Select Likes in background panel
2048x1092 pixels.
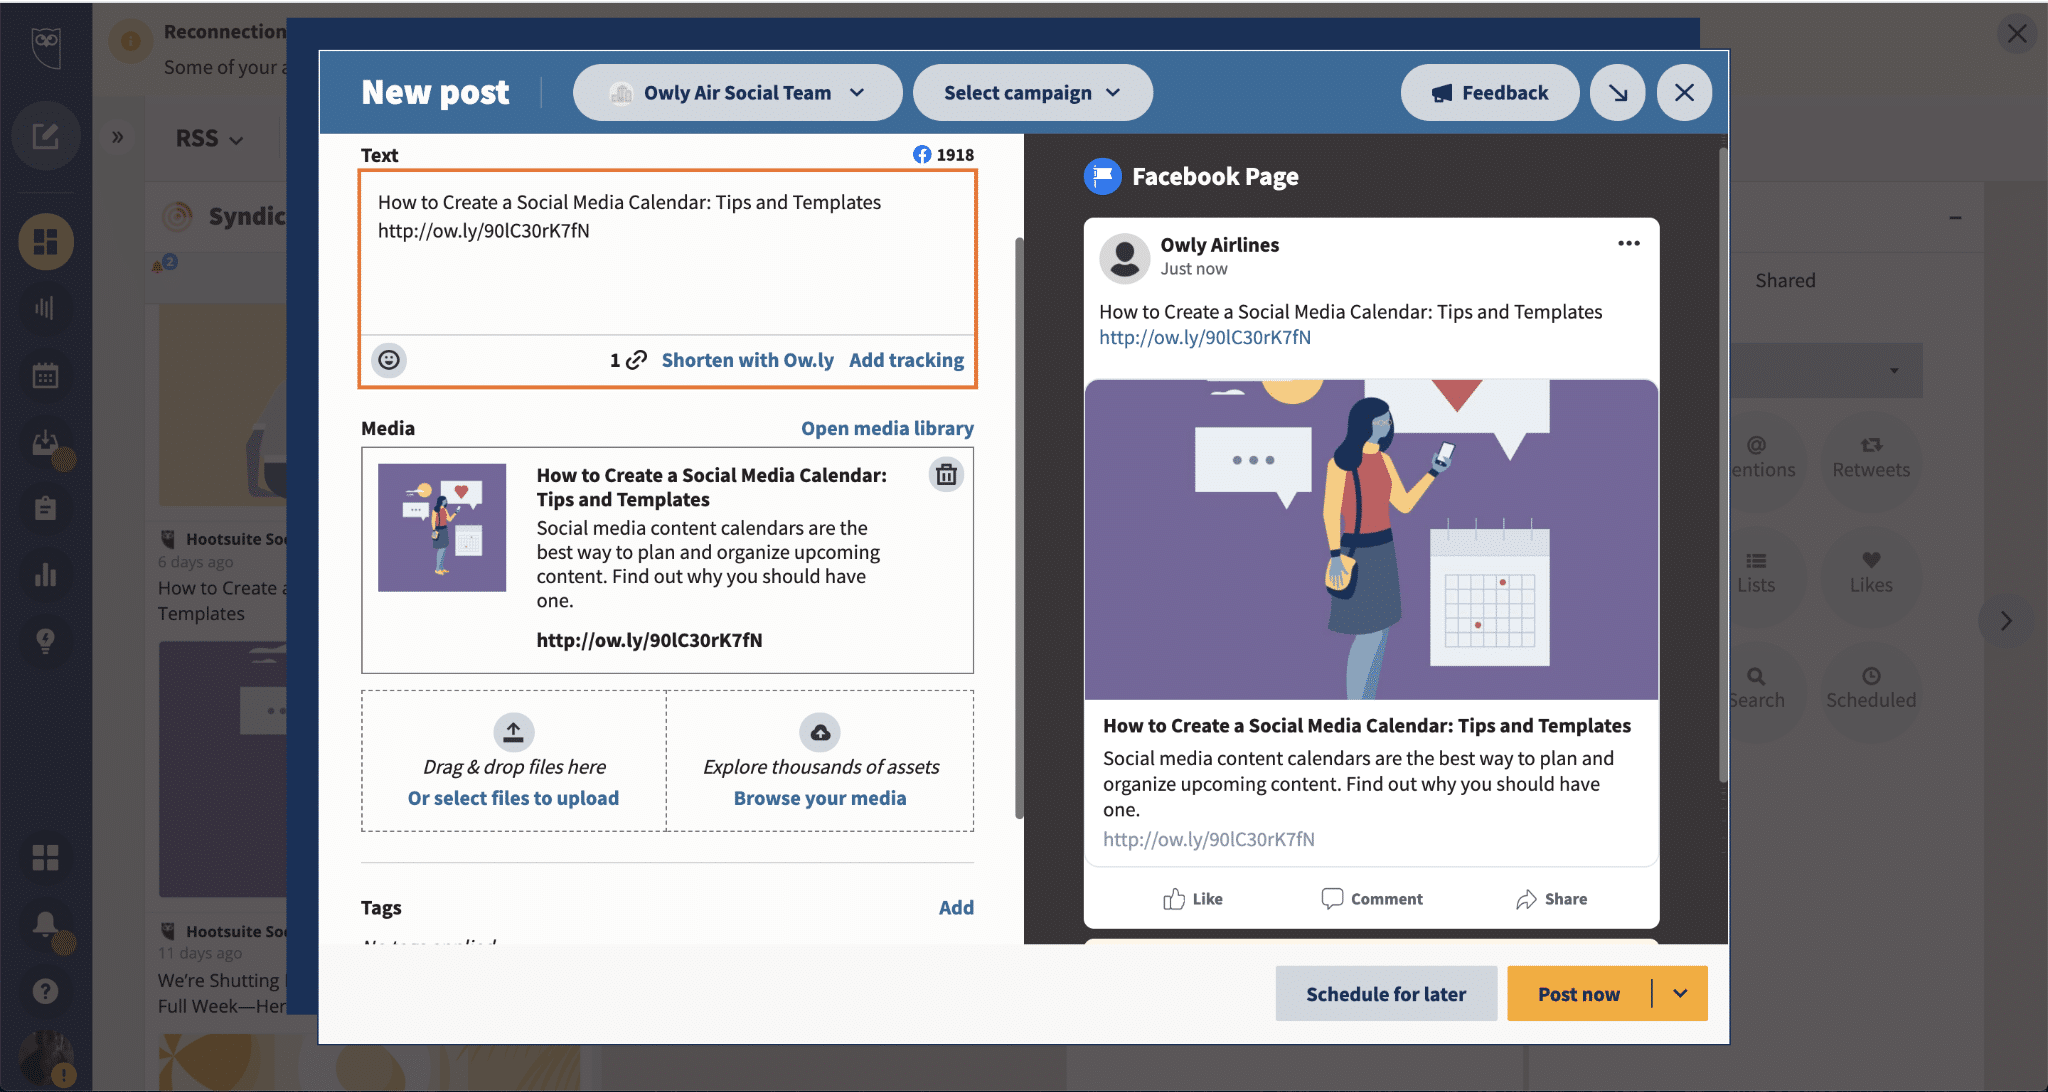click(x=1871, y=573)
